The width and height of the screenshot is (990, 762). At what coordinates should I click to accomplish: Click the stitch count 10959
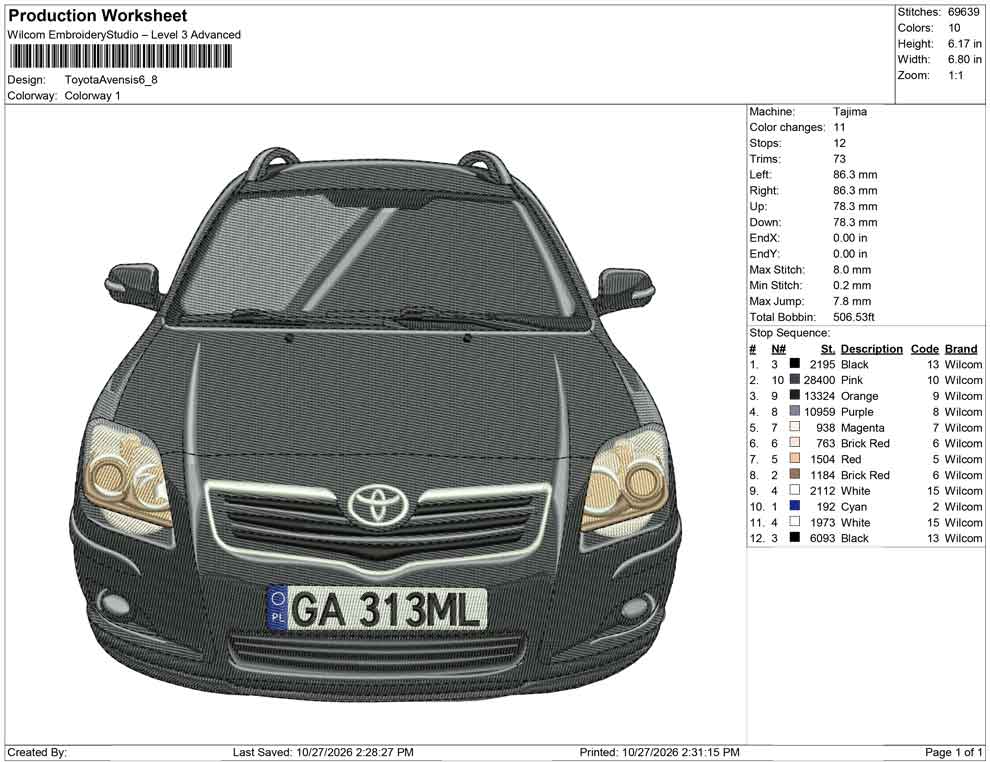pos(819,412)
